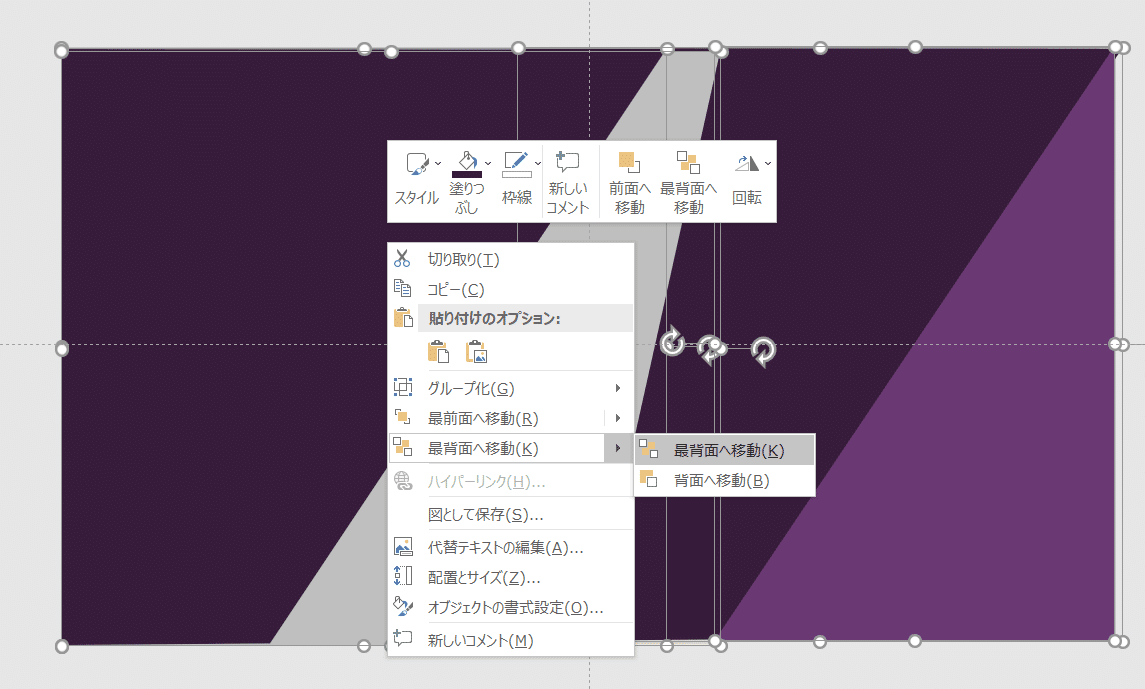Click the format icon beside オブジェクトの書式設定
Image resolution: width=1145 pixels, height=689 pixels.
click(x=403, y=606)
